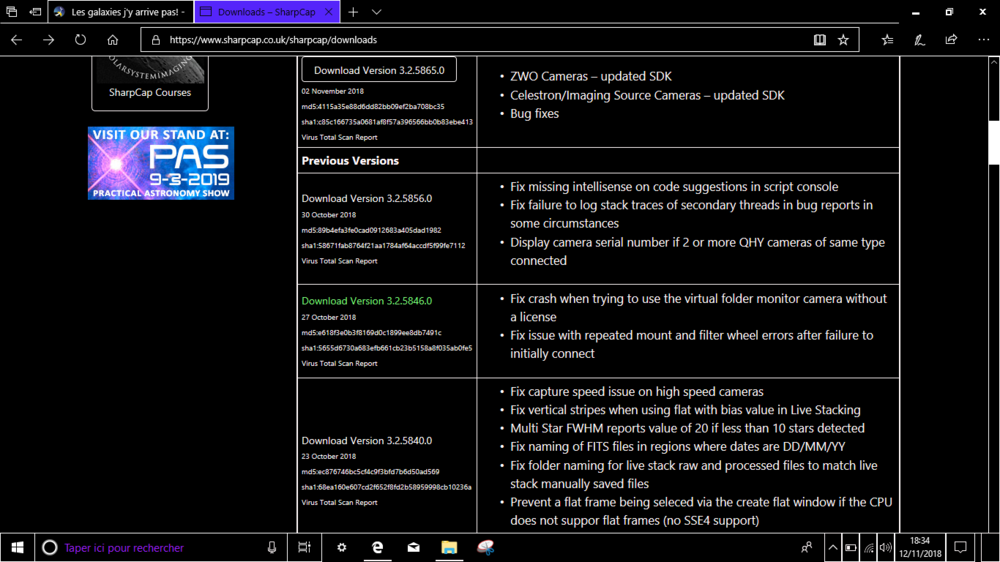This screenshot has height=562, width=1000.
Task: Expand the tab preview chevron
Action: click(376, 11)
